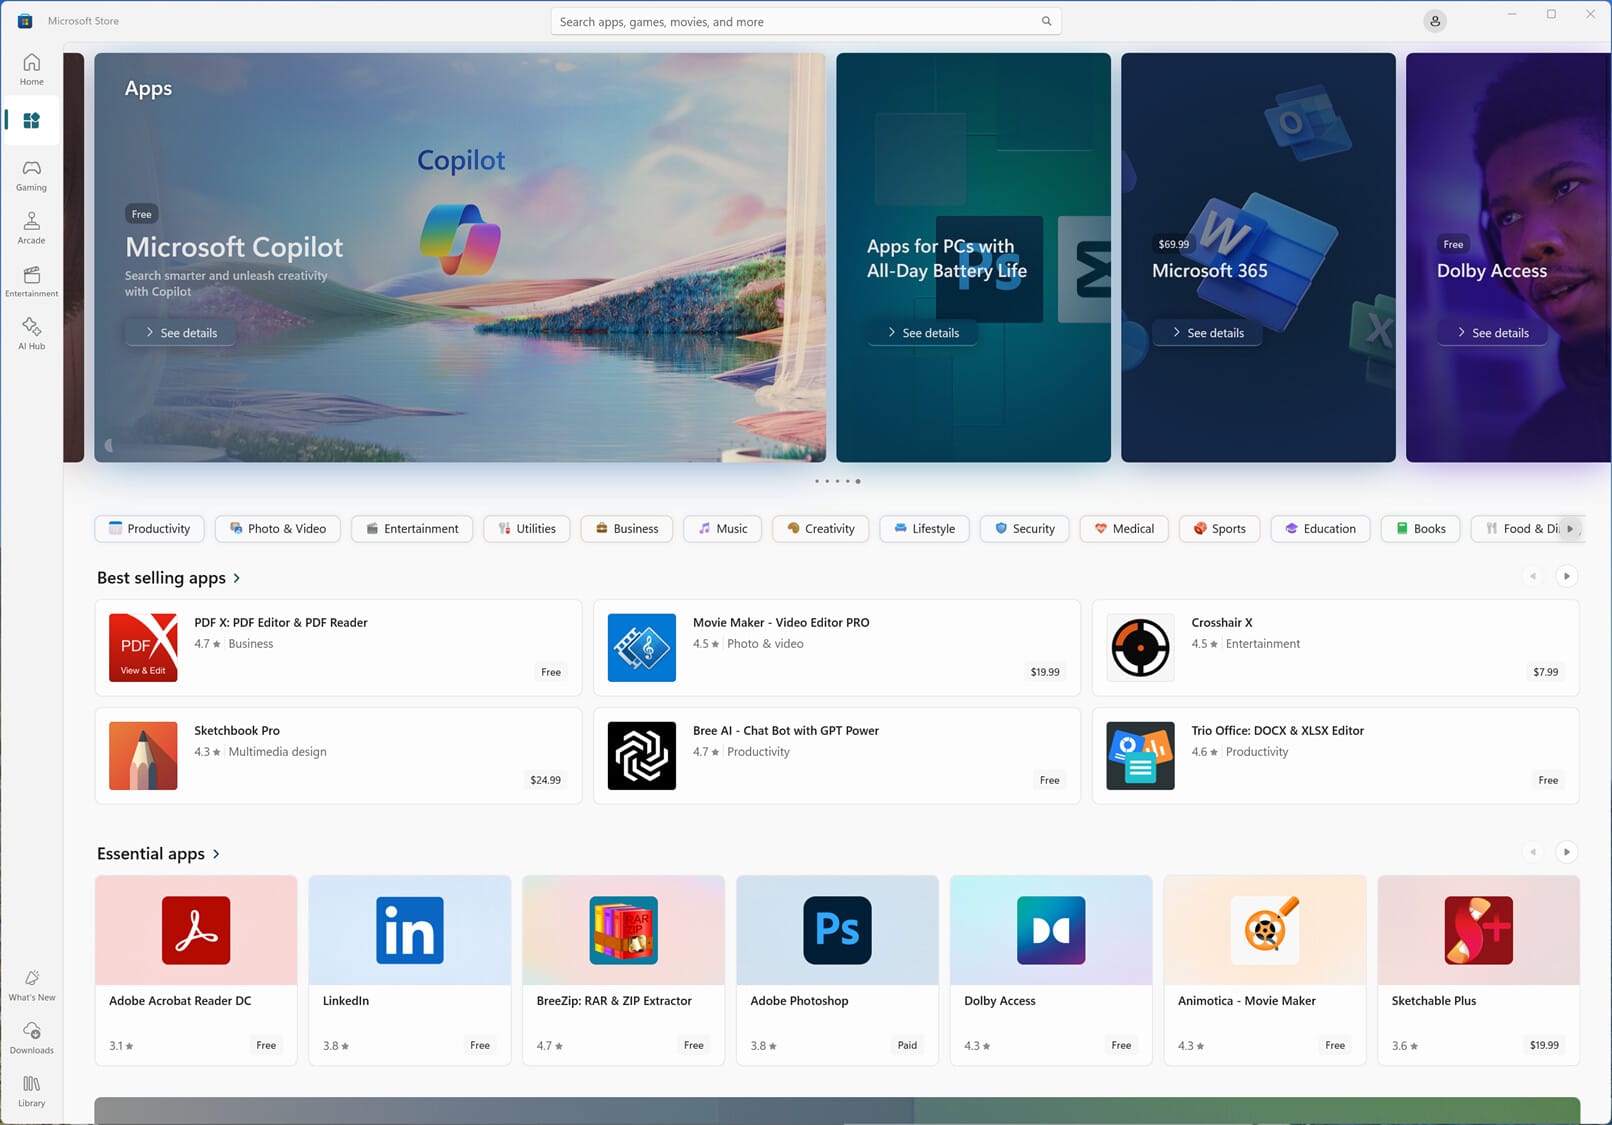Expand the Best selling apps list
Screen dimensions: 1612x1125
(169, 578)
